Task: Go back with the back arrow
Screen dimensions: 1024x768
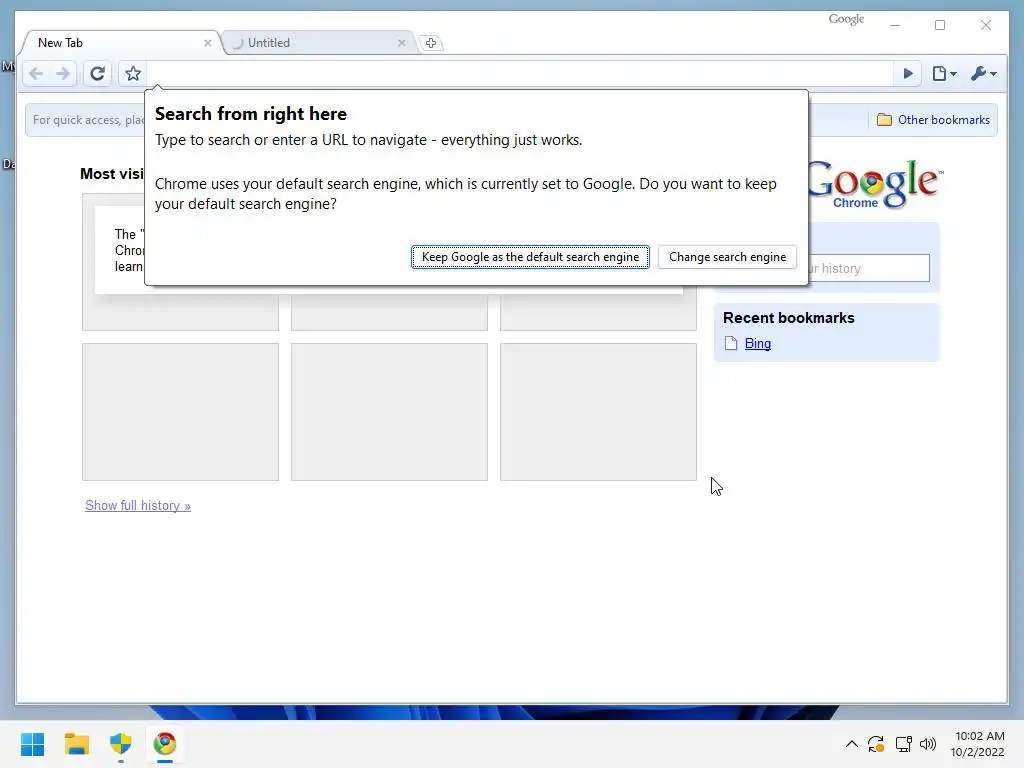Action: point(37,74)
